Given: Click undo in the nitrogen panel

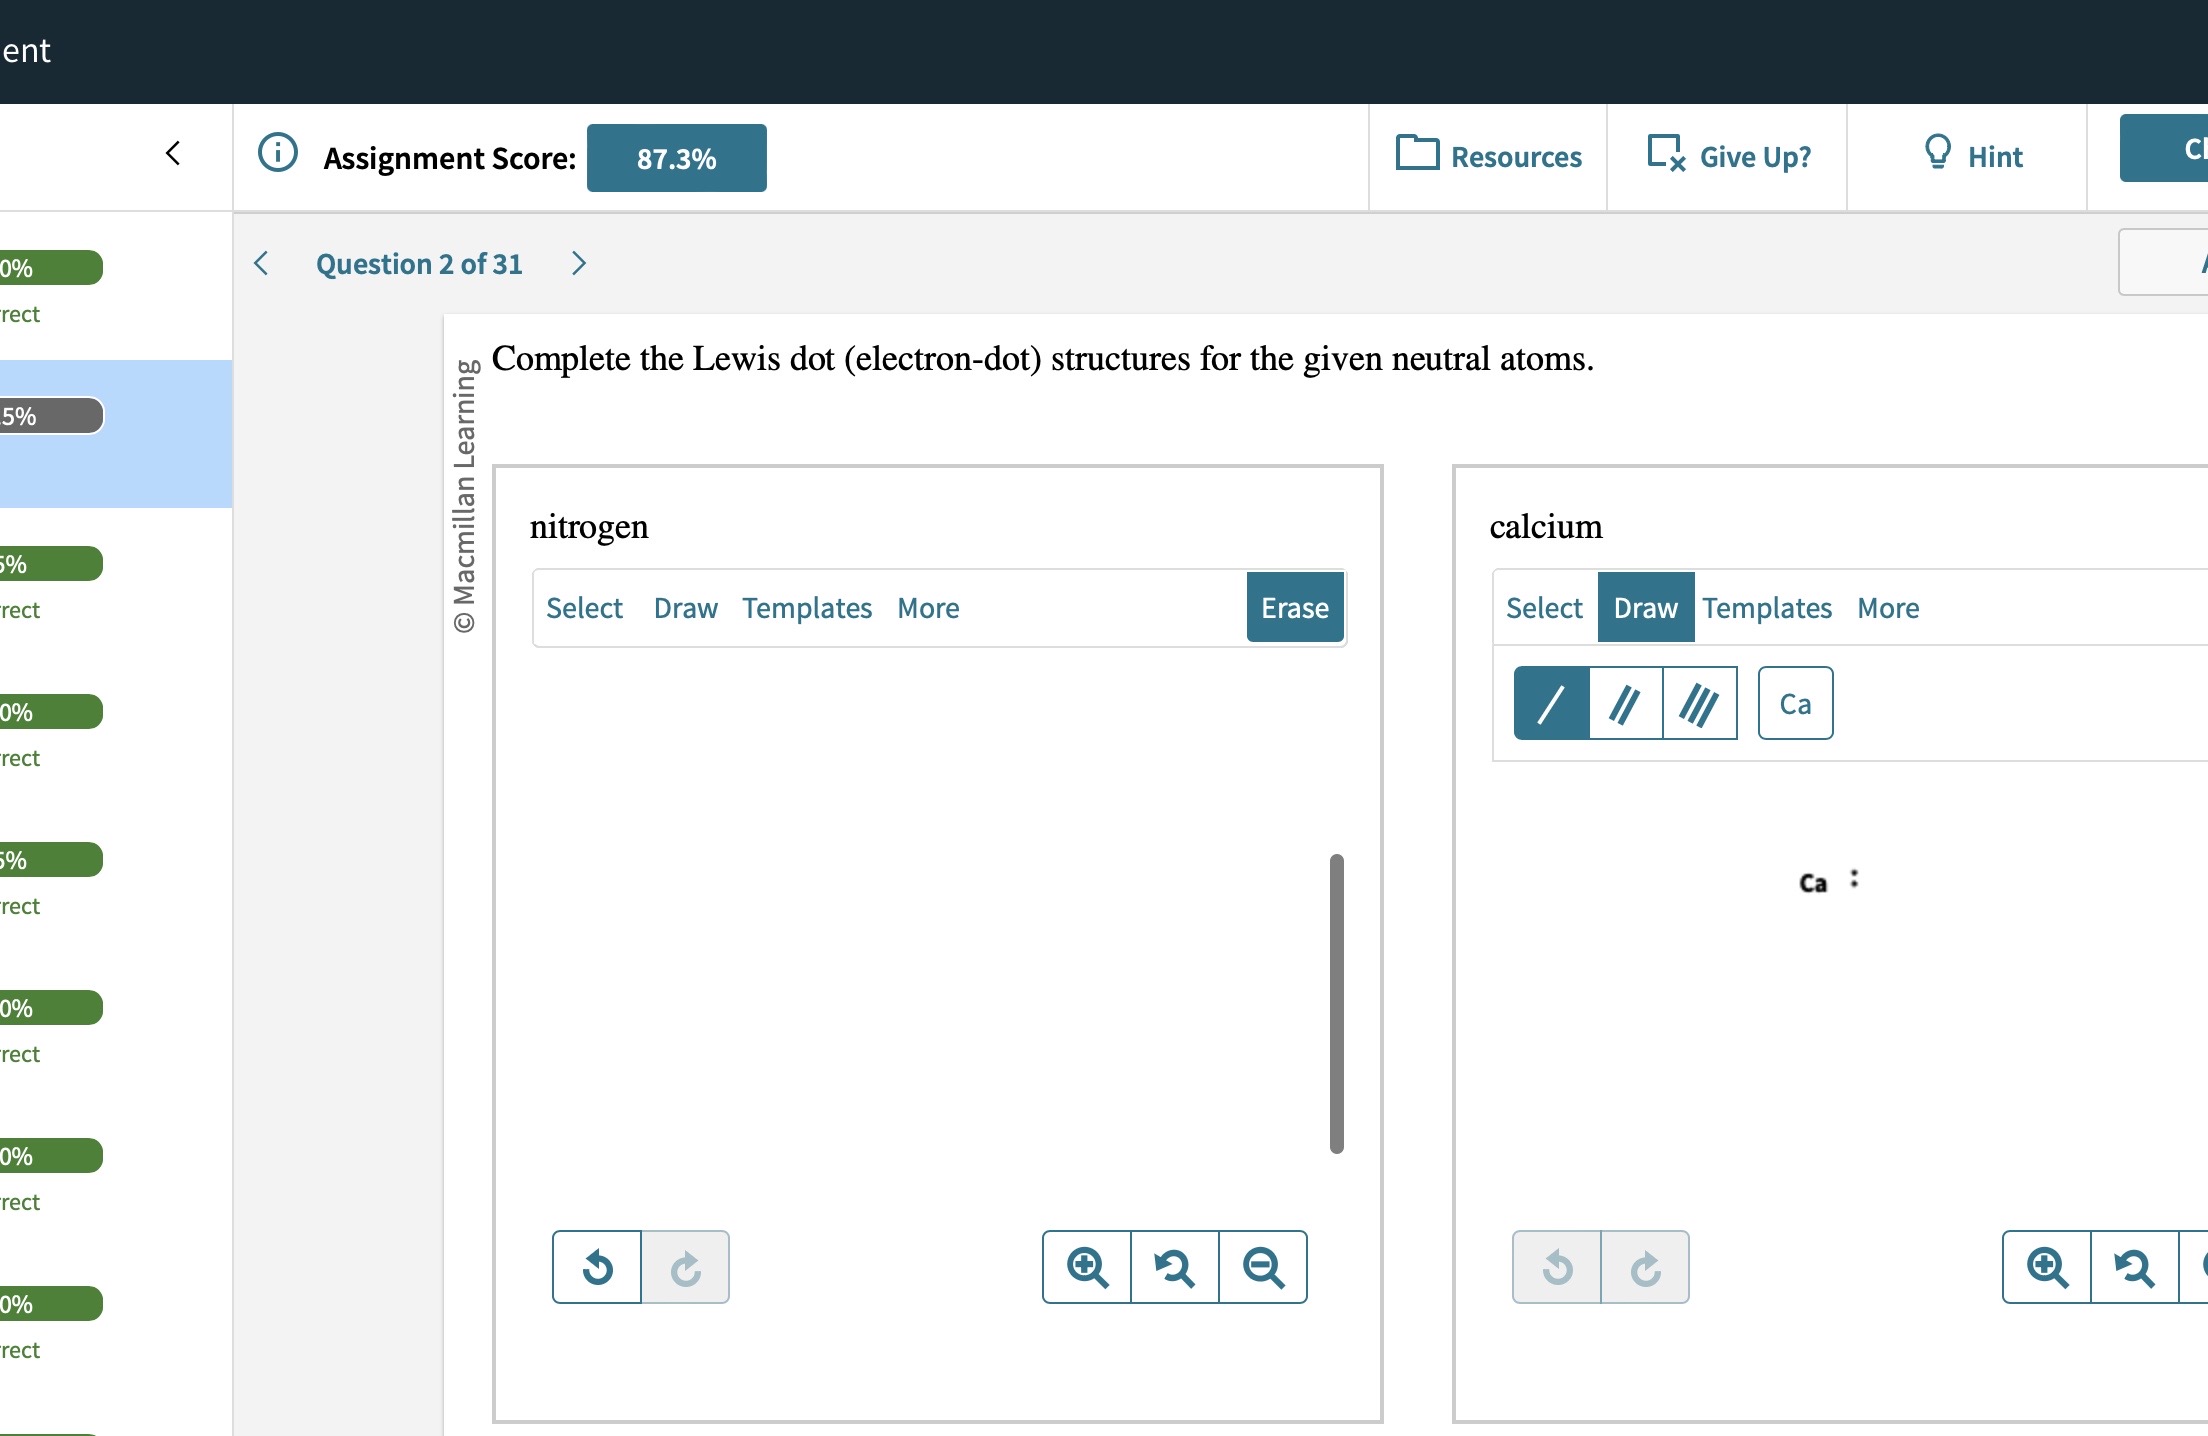Looking at the screenshot, I should coord(597,1267).
